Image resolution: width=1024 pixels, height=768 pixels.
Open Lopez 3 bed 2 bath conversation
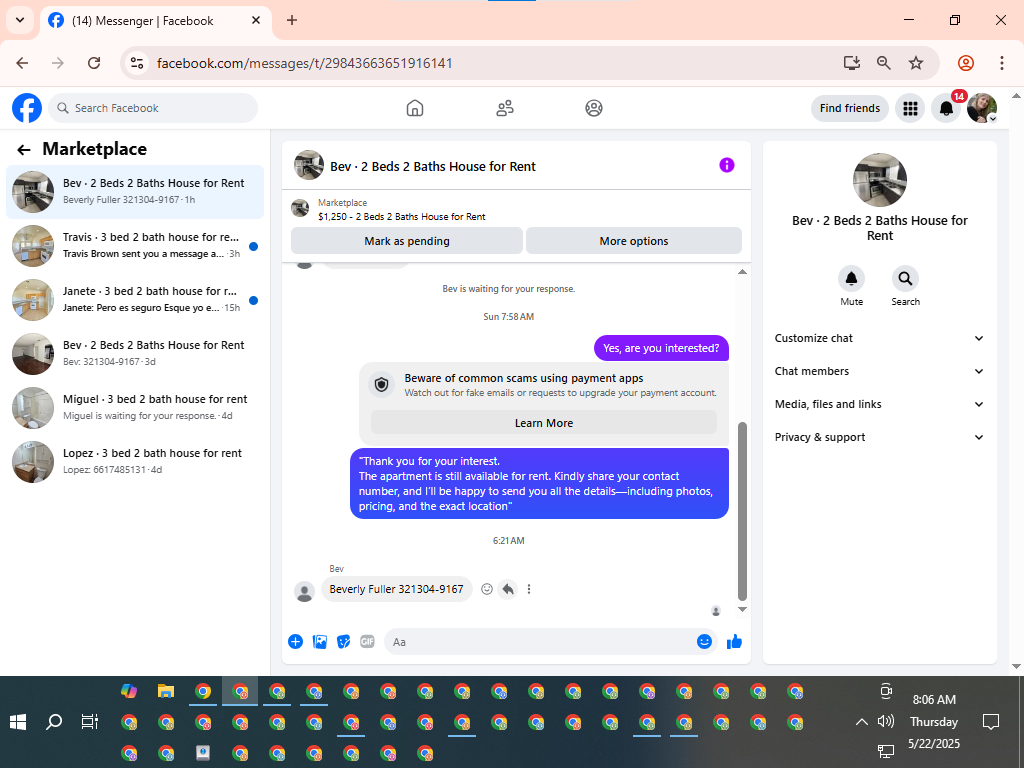point(135,462)
